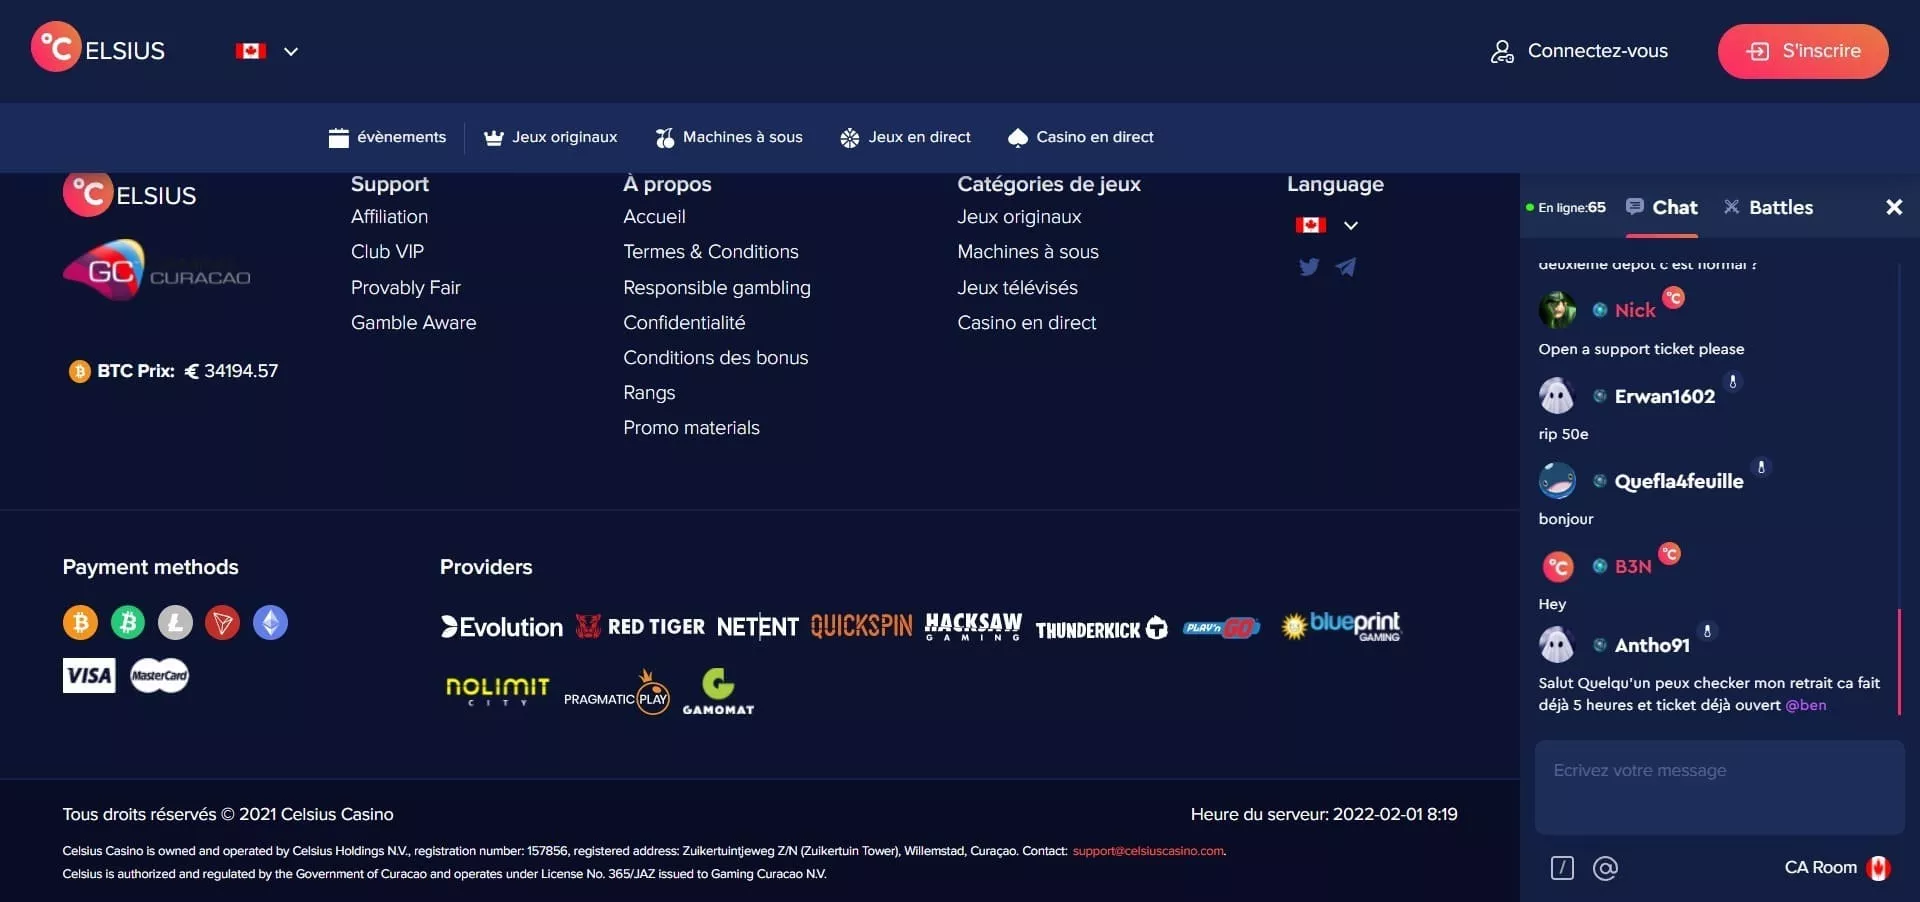Click the Twitter icon in the footer
The width and height of the screenshot is (1920, 902).
[x=1308, y=267]
